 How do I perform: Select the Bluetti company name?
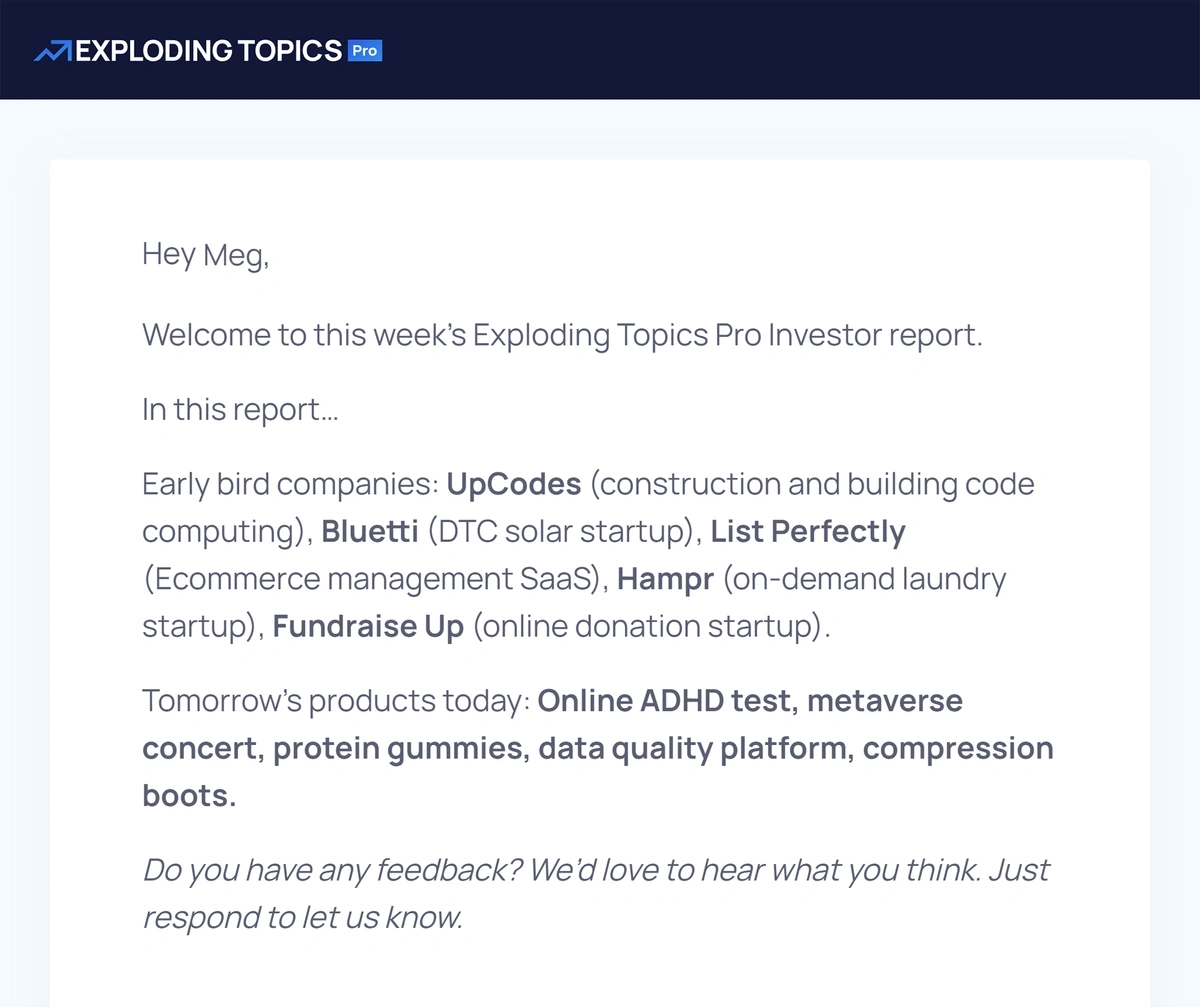pos(370,532)
